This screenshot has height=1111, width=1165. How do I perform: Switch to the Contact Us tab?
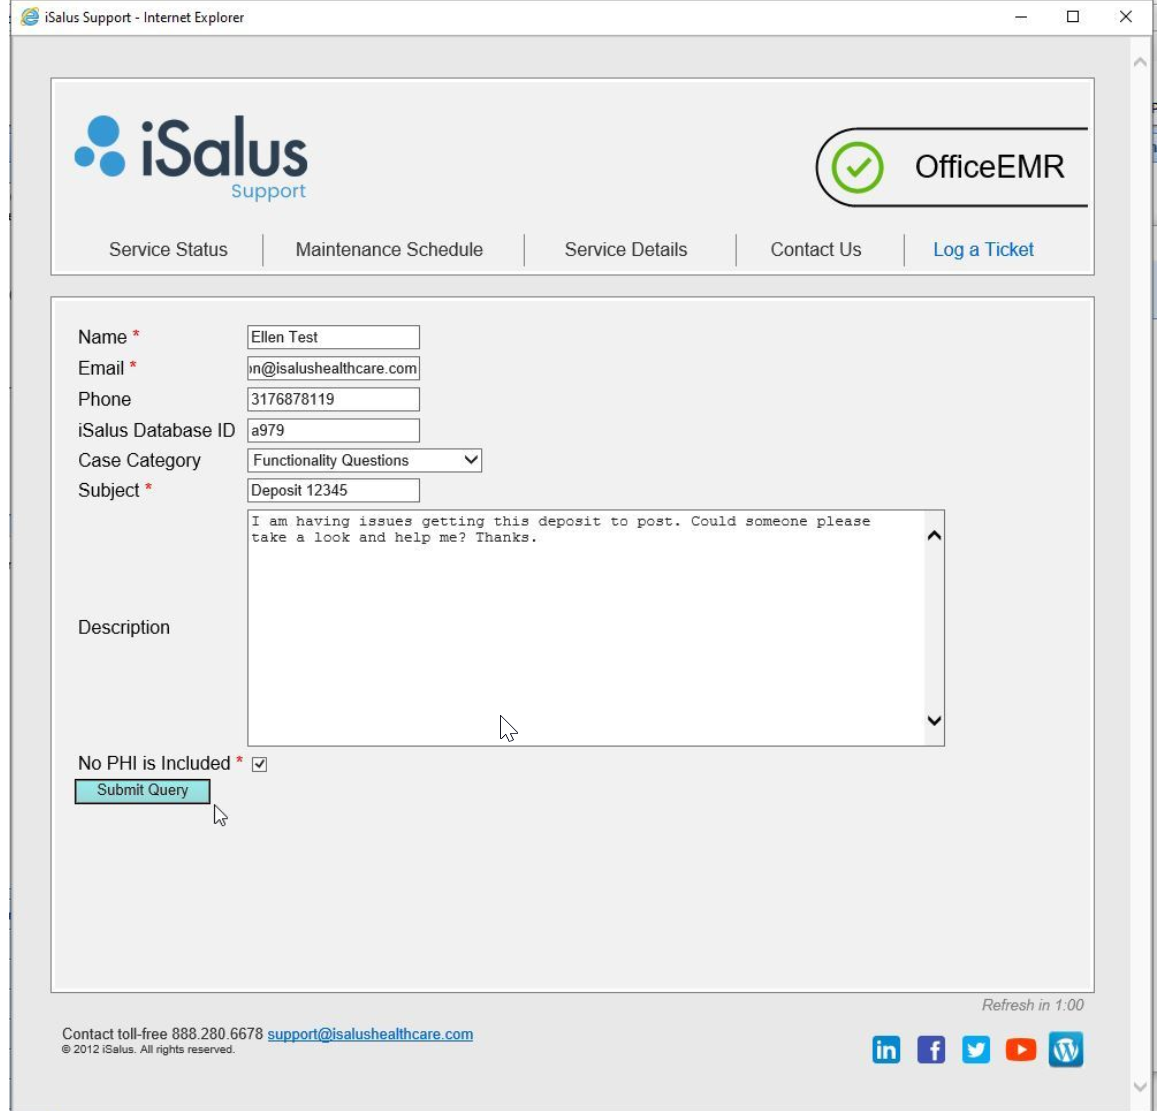pyautogui.click(x=816, y=250)
